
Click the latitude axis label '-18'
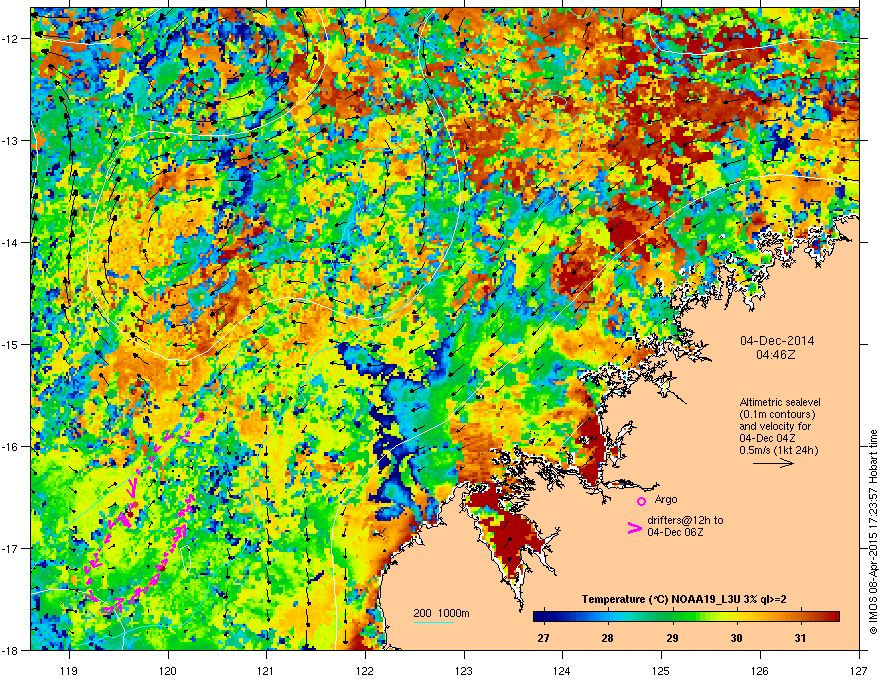tap(10, 650)
